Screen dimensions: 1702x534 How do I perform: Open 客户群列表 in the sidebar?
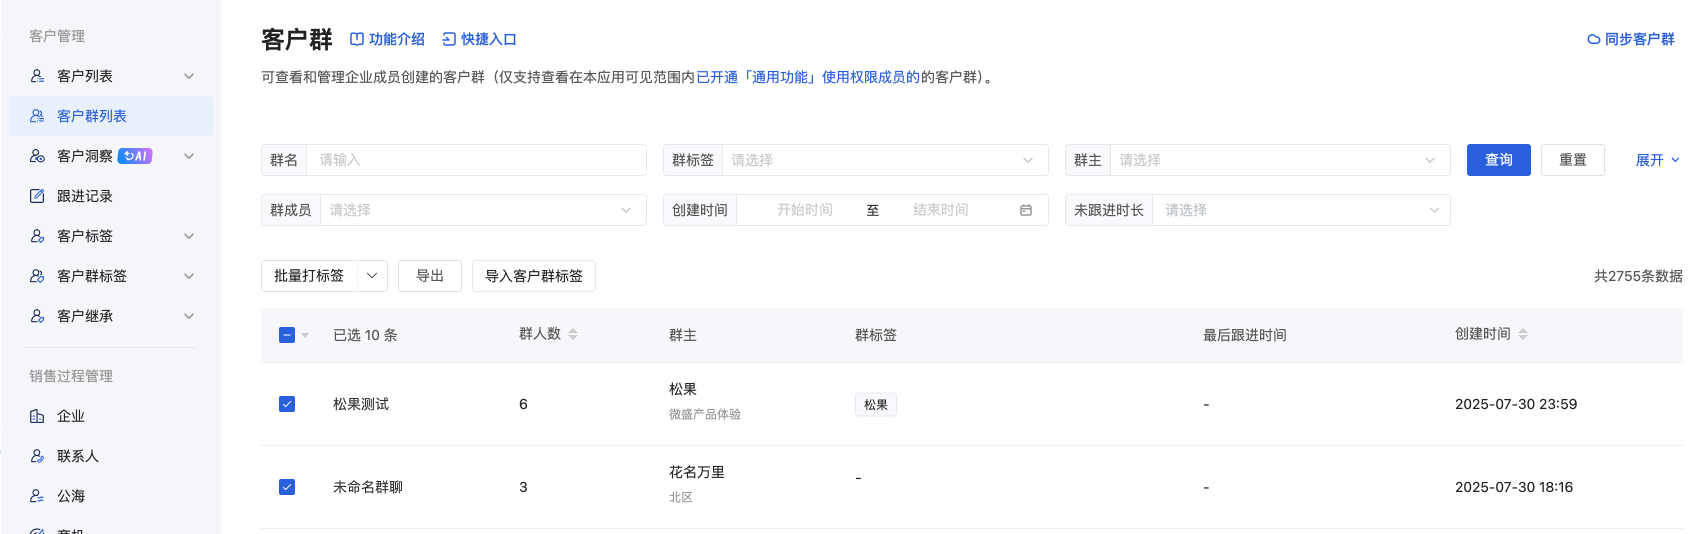point(111,116)
